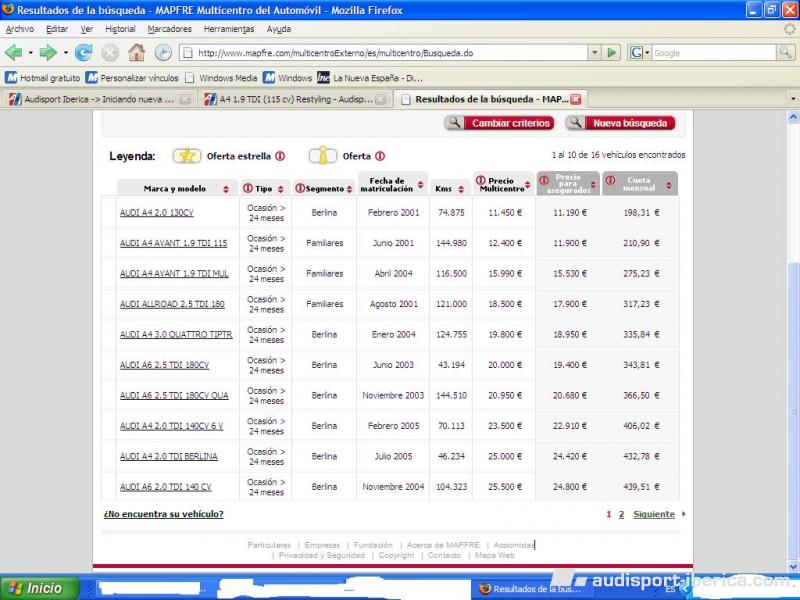Image resolution: width=800 pixels, height=600 pixels.
Task: Click info icon in Segmento column header
Action: pos(300,188)
